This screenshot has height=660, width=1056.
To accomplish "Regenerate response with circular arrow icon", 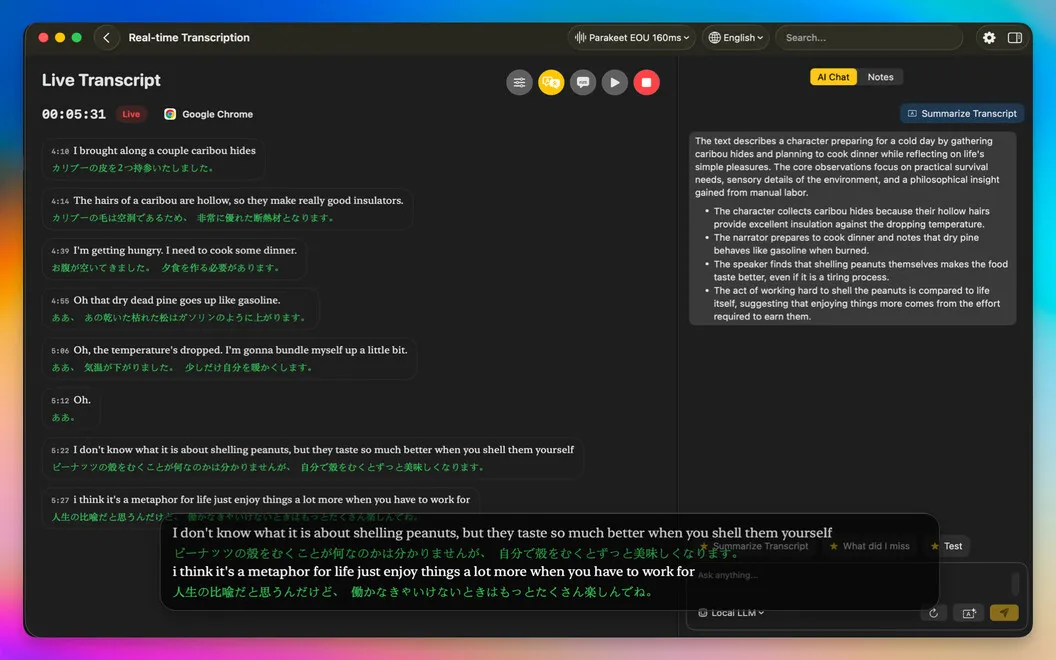I will pos(933,613).
